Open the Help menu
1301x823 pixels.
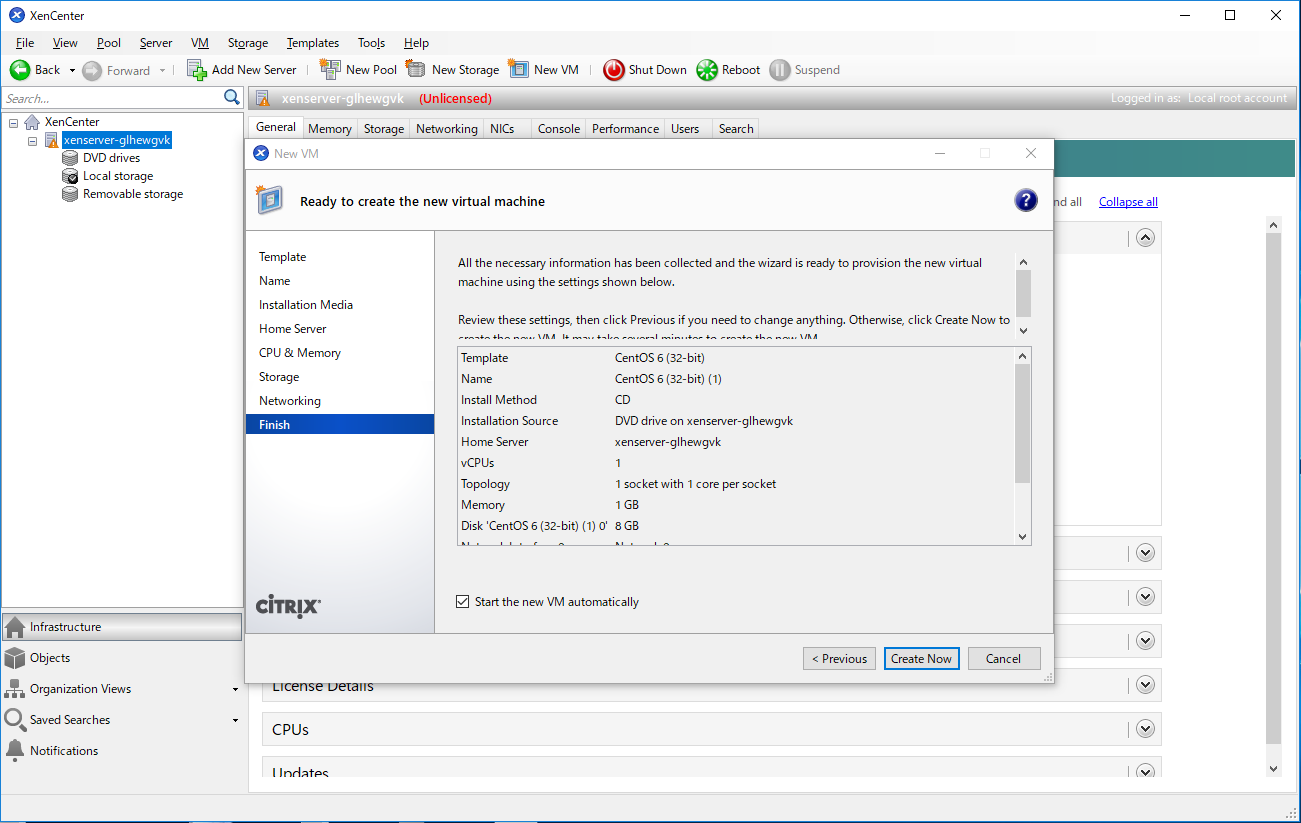pyautogui.click(x=416, y=43)
